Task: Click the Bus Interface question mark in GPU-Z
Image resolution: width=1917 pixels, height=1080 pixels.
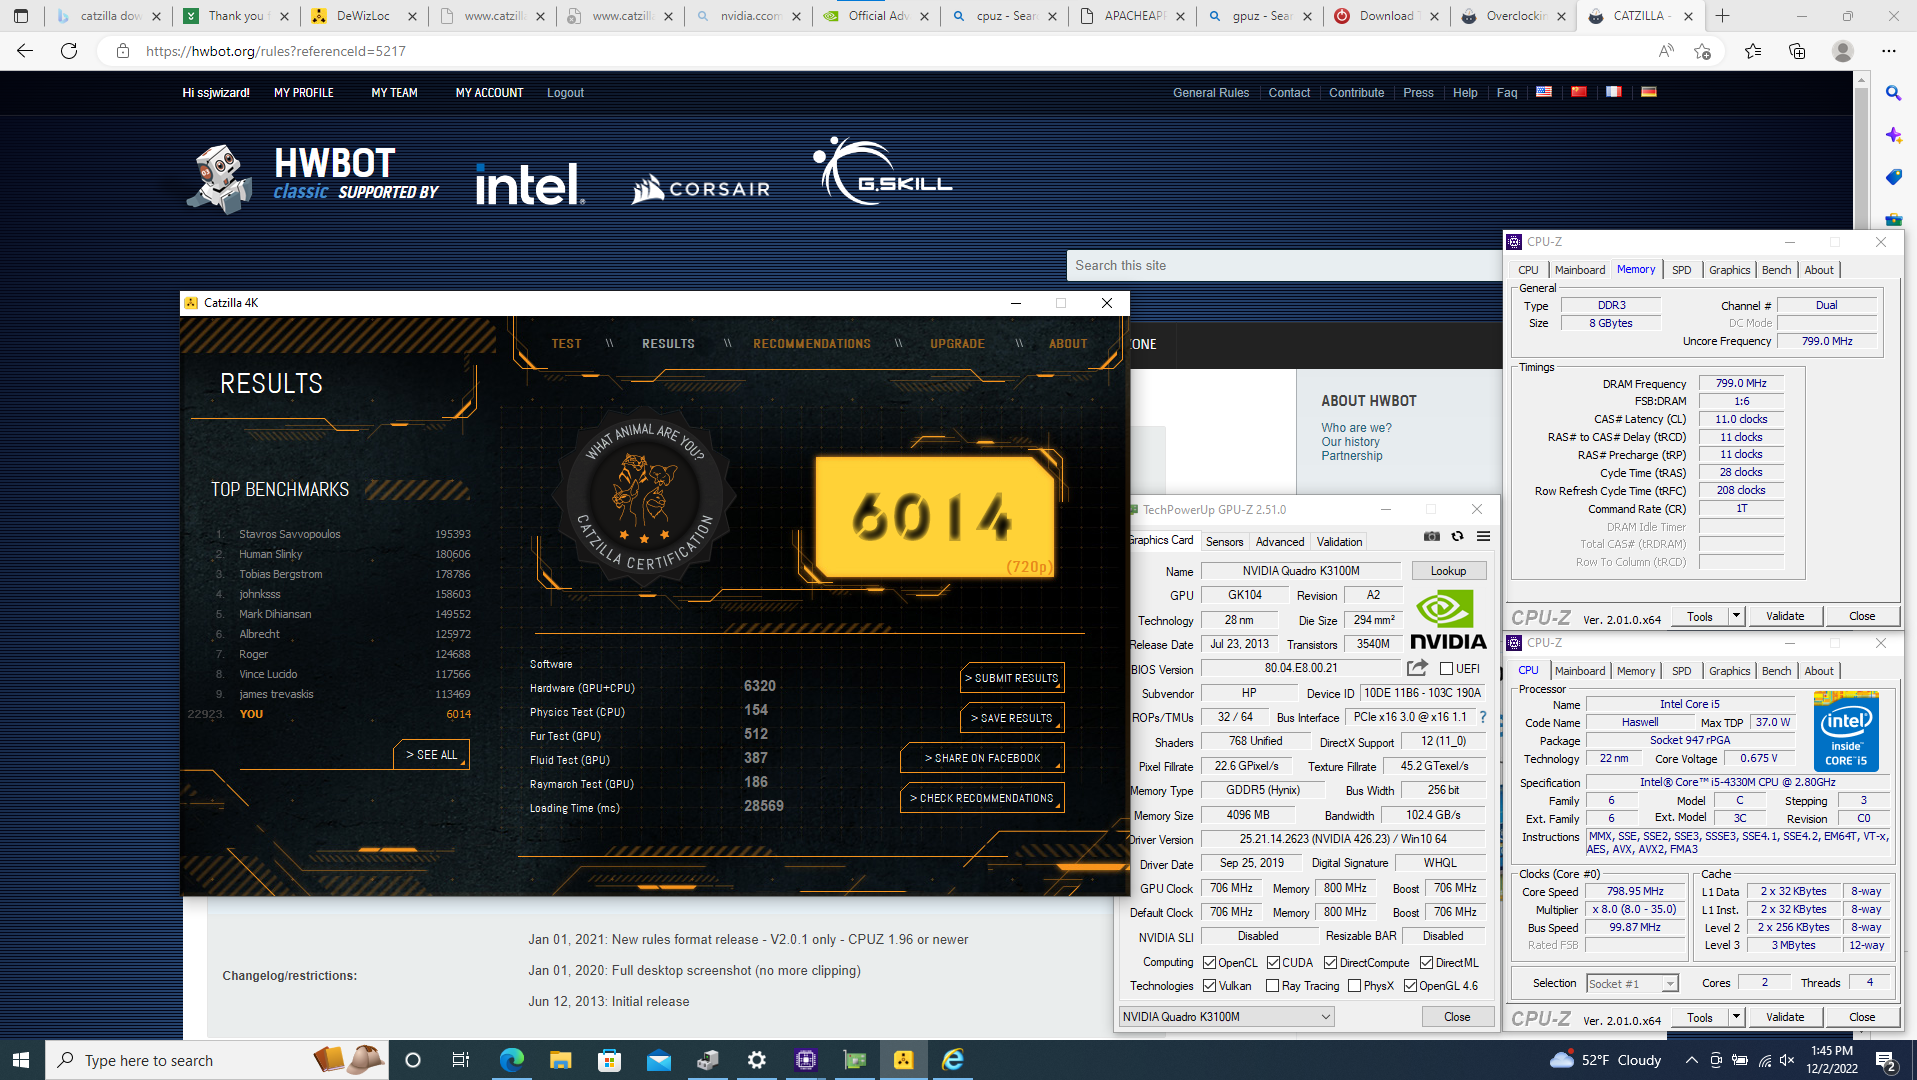Action: pyautogui.click(x=1483, y=717)
